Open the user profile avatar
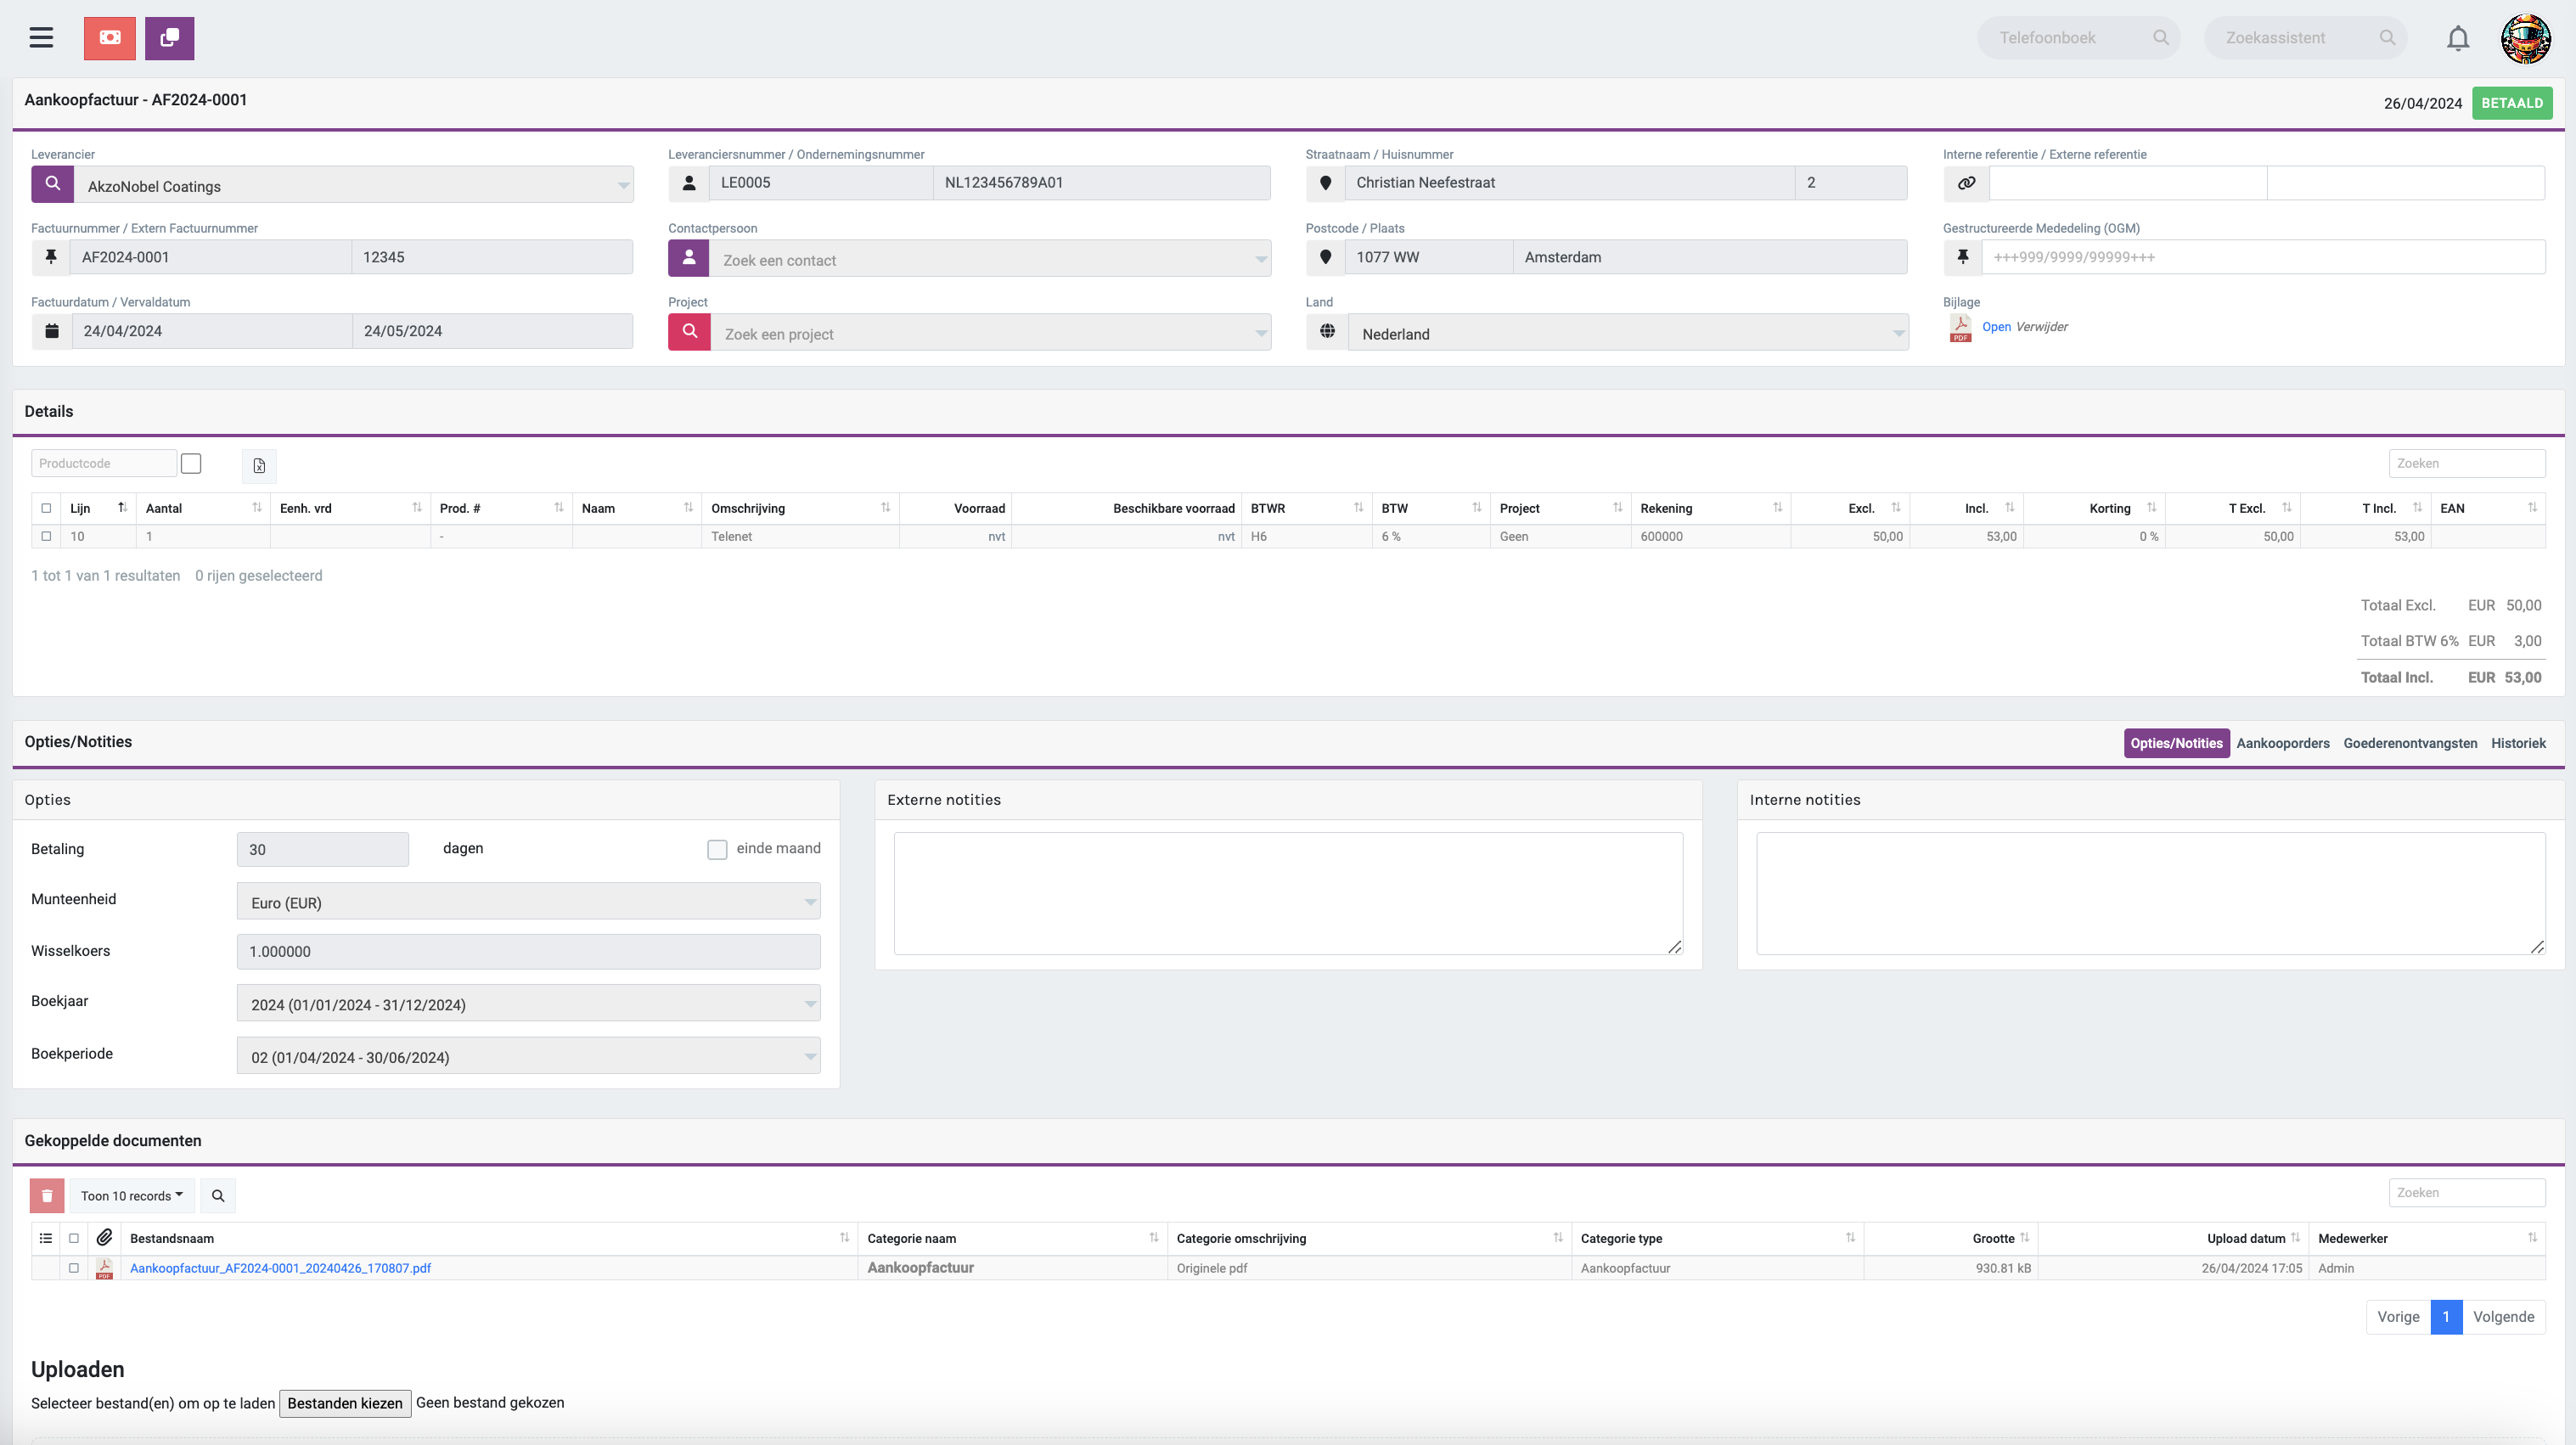This screenshot has width=2576, height=1445. pos(2526,38)
